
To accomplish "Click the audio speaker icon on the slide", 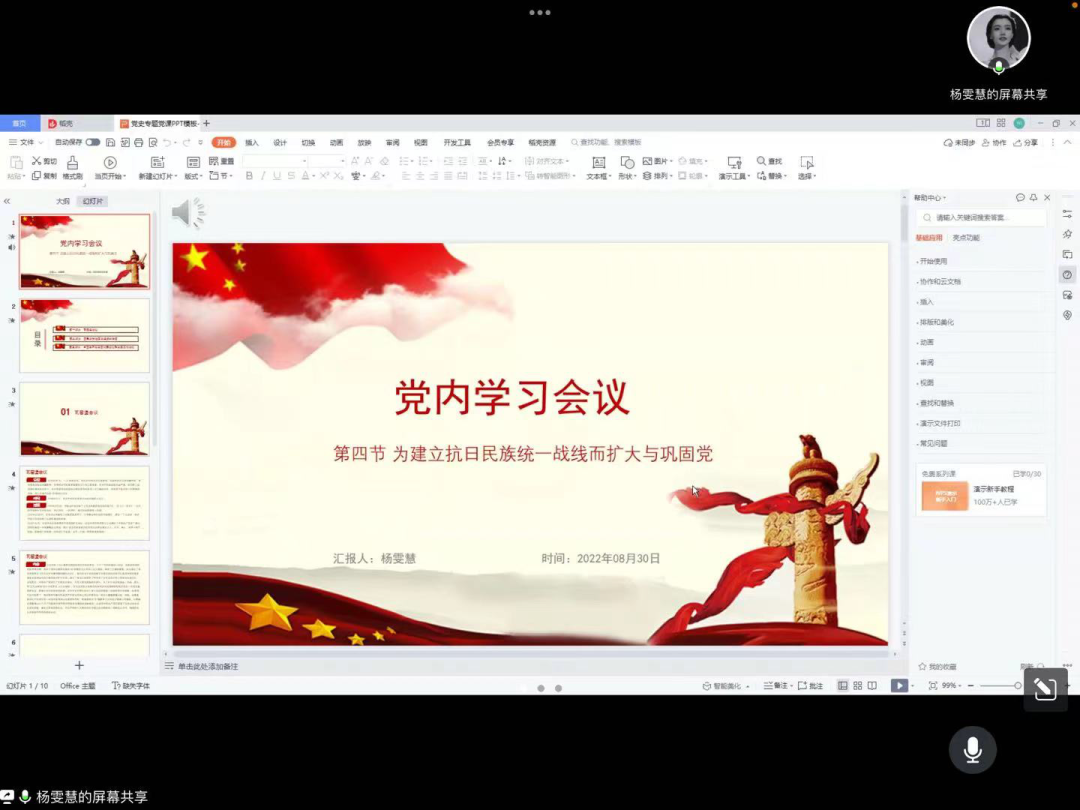I will (x=187, y=213).
